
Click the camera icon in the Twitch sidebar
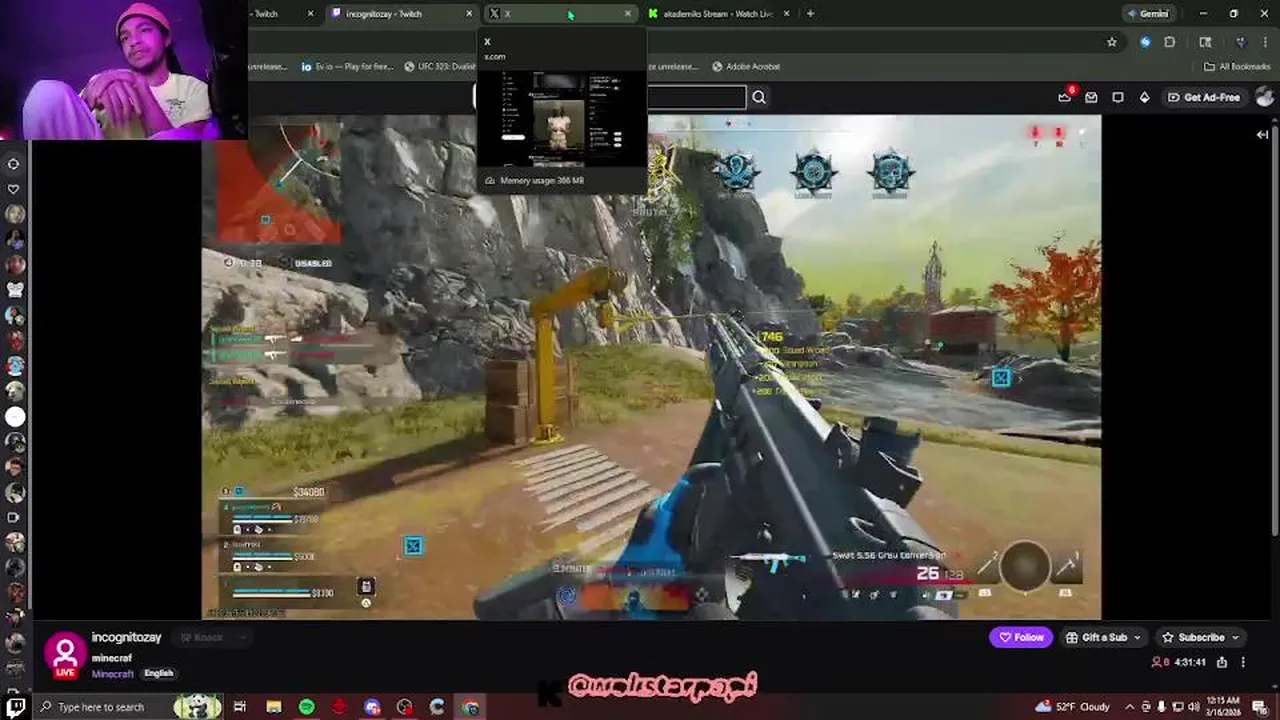pyautogui.click(x=14, y=517)
